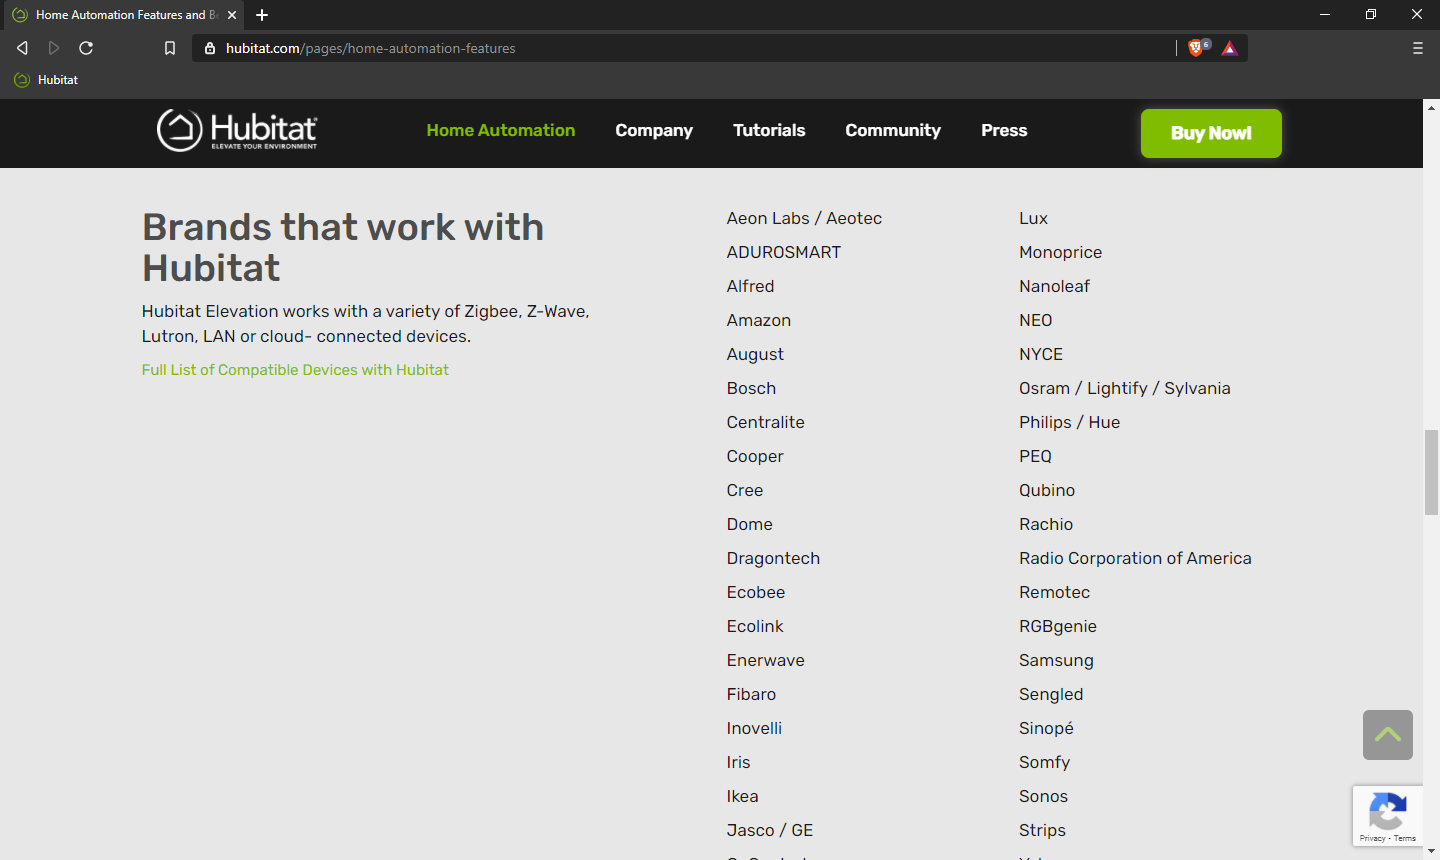Open the Press navigation link
This screenshot has height=860, width=1440.
[1004, 131]
